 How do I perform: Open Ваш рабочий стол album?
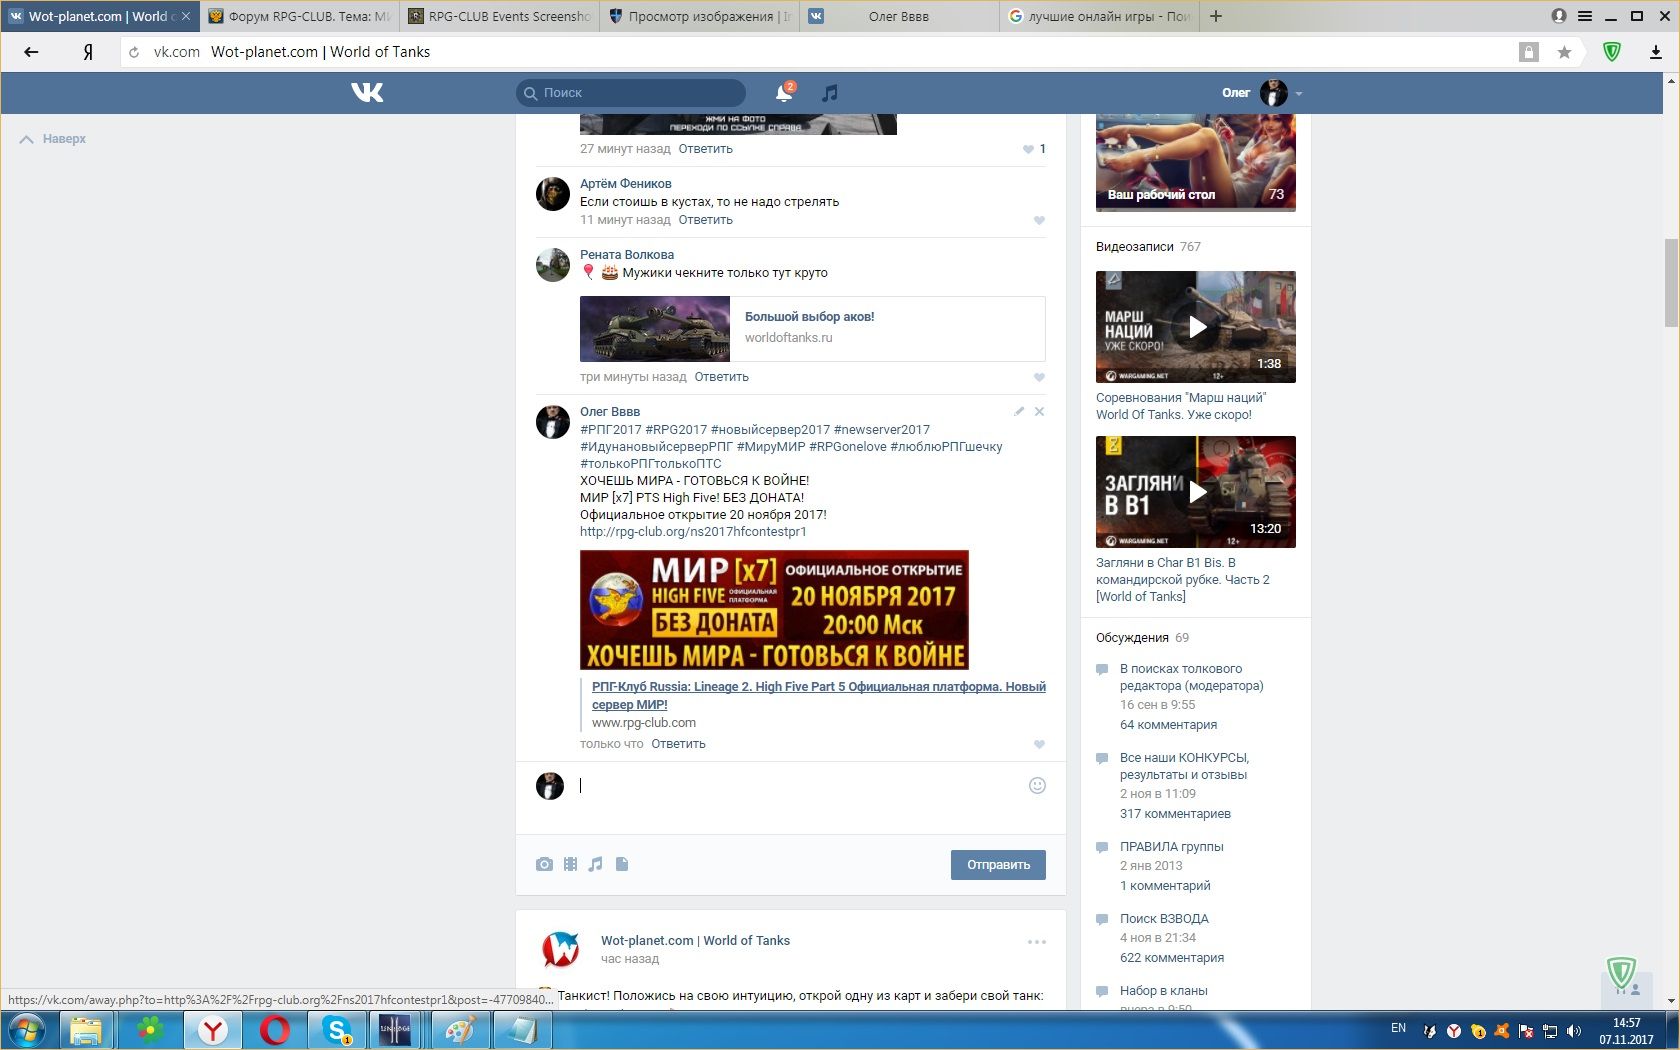click(1196, 162)
